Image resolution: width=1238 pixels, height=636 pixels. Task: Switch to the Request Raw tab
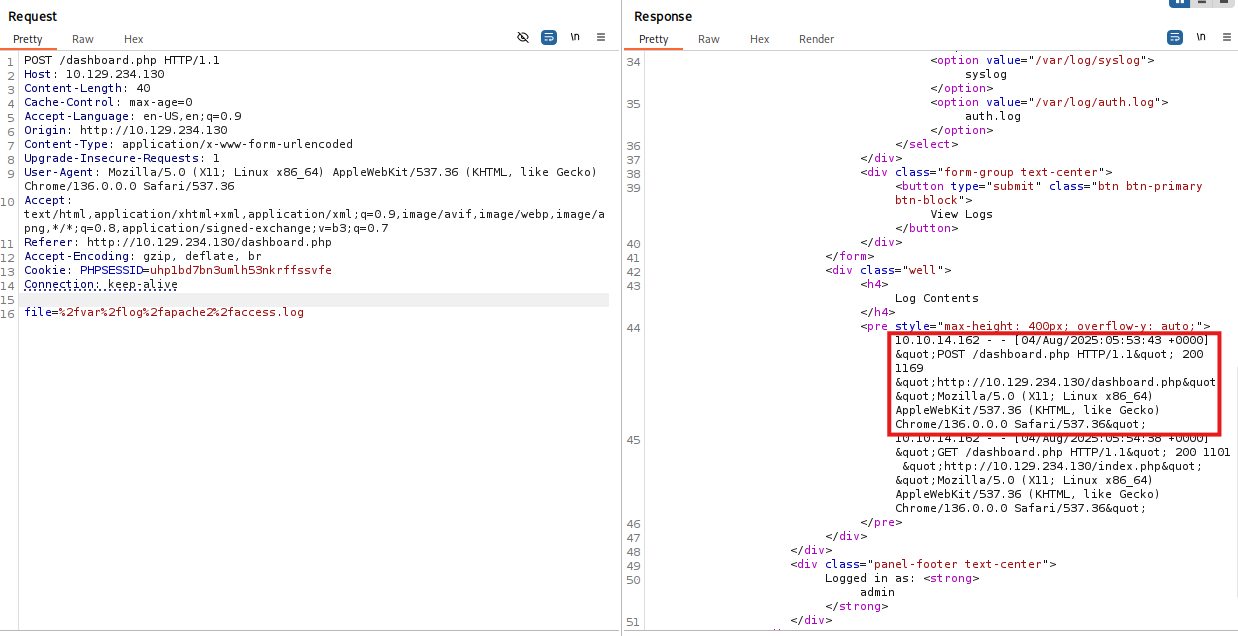[83, 39]
